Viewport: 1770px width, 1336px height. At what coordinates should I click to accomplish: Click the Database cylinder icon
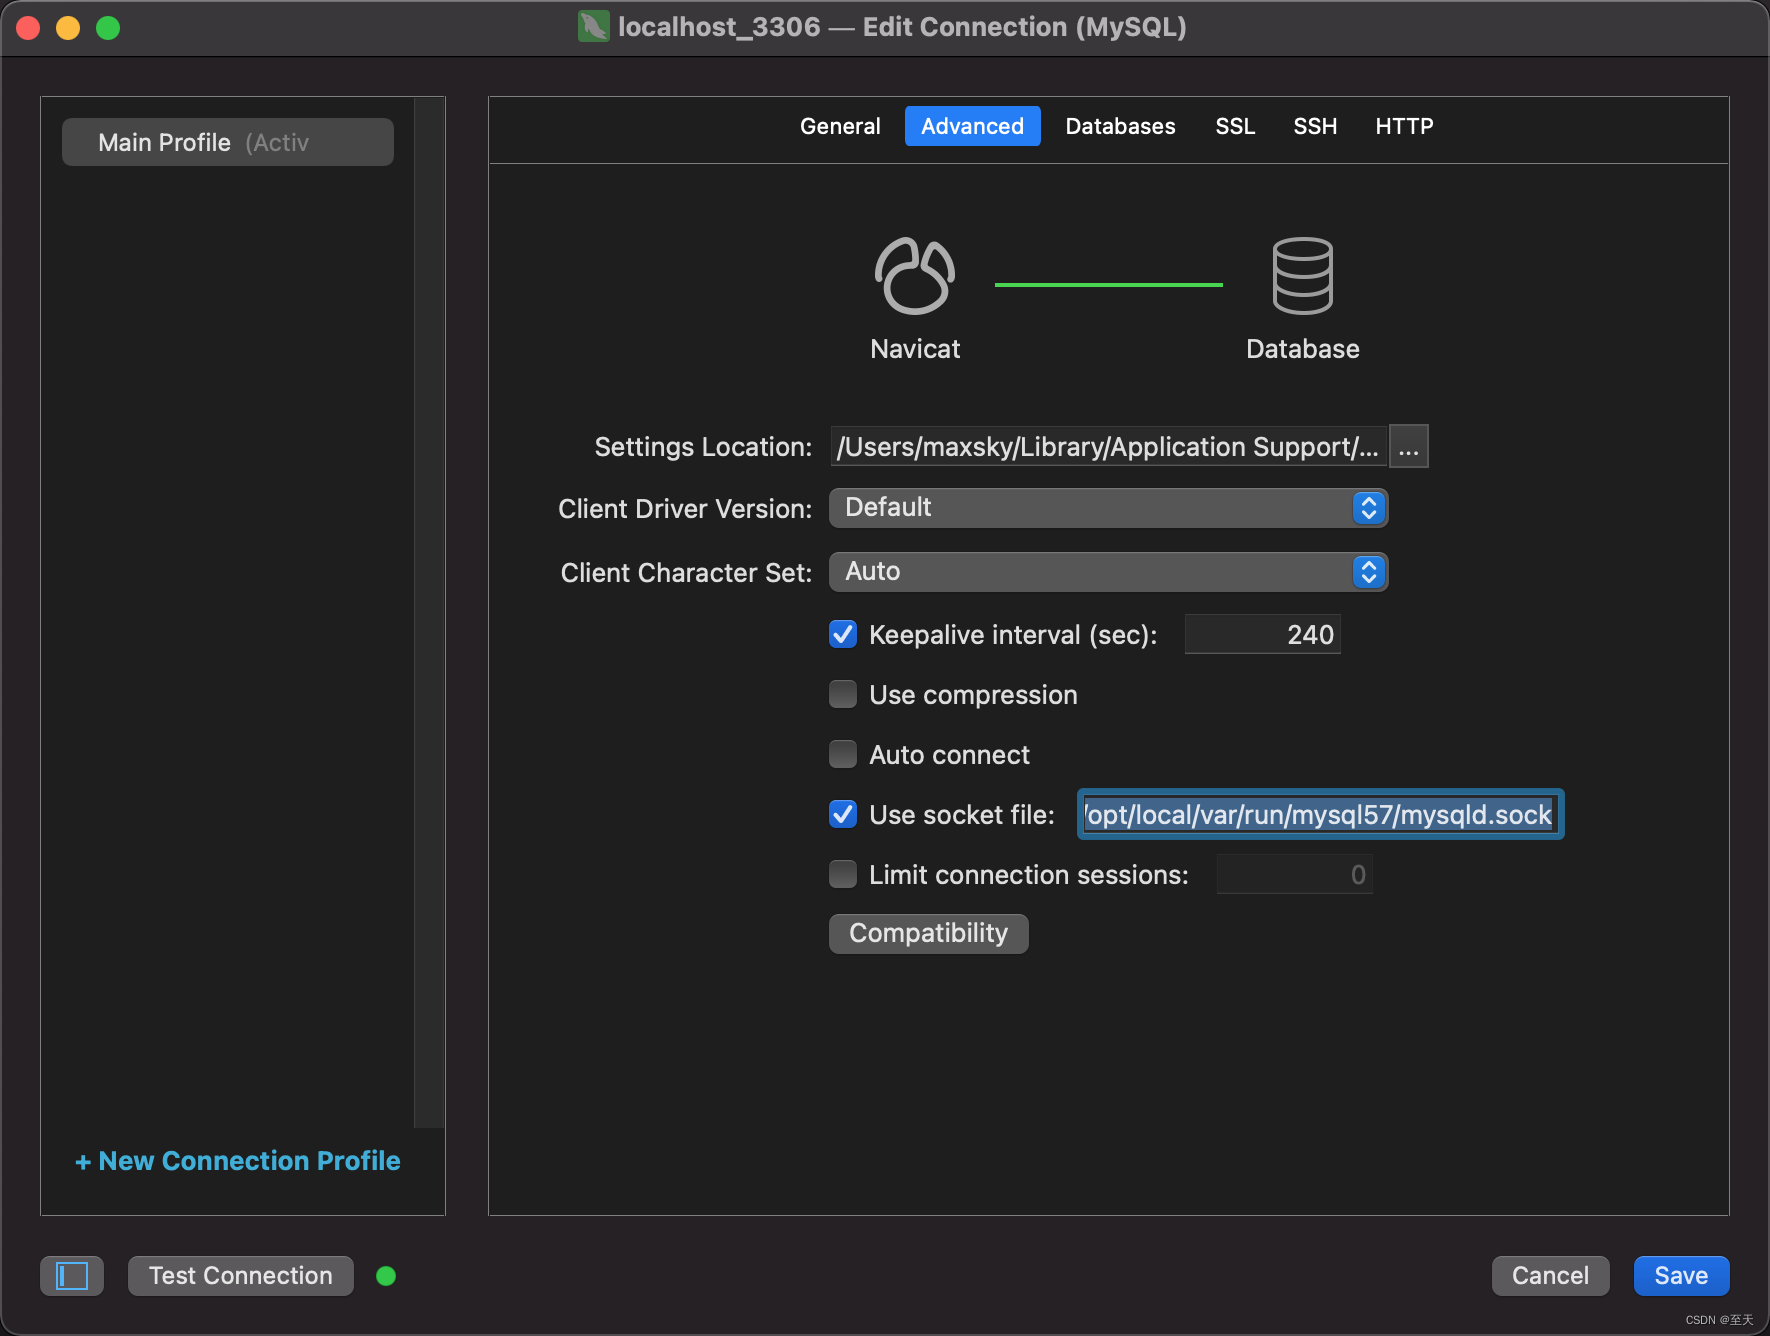(1301, 277)
